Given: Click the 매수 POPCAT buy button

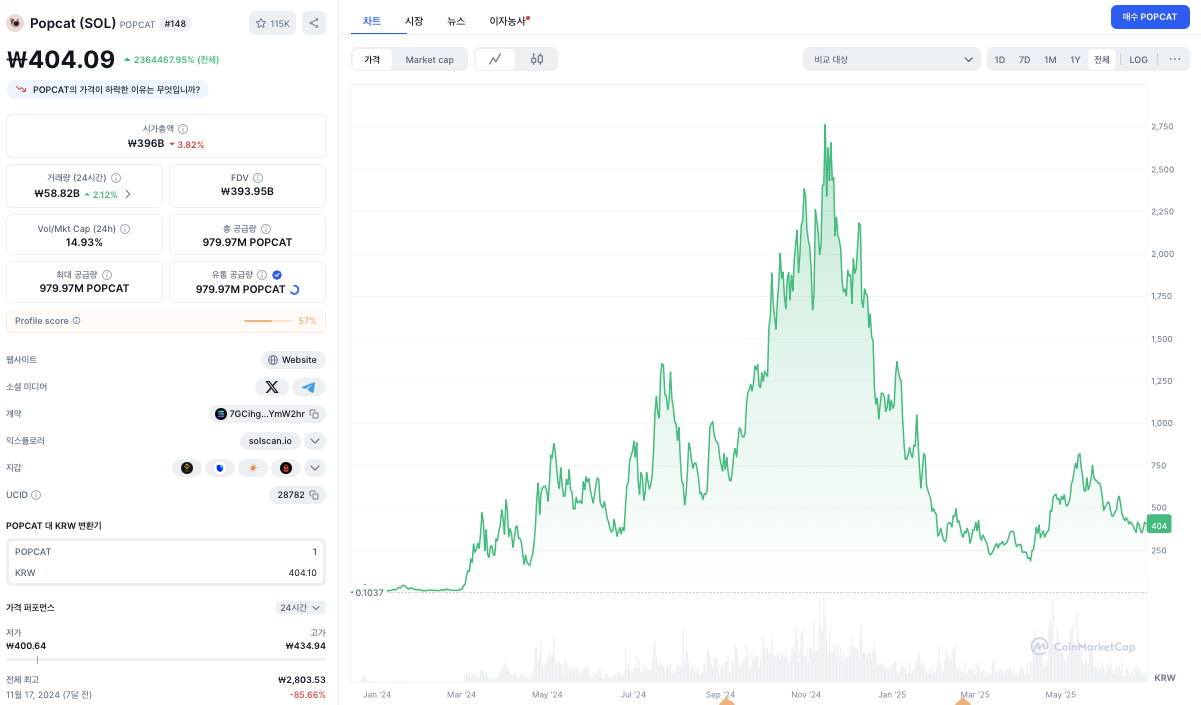Looking at the screenshot, I should pyautogui.click(x=1150, y=17).
